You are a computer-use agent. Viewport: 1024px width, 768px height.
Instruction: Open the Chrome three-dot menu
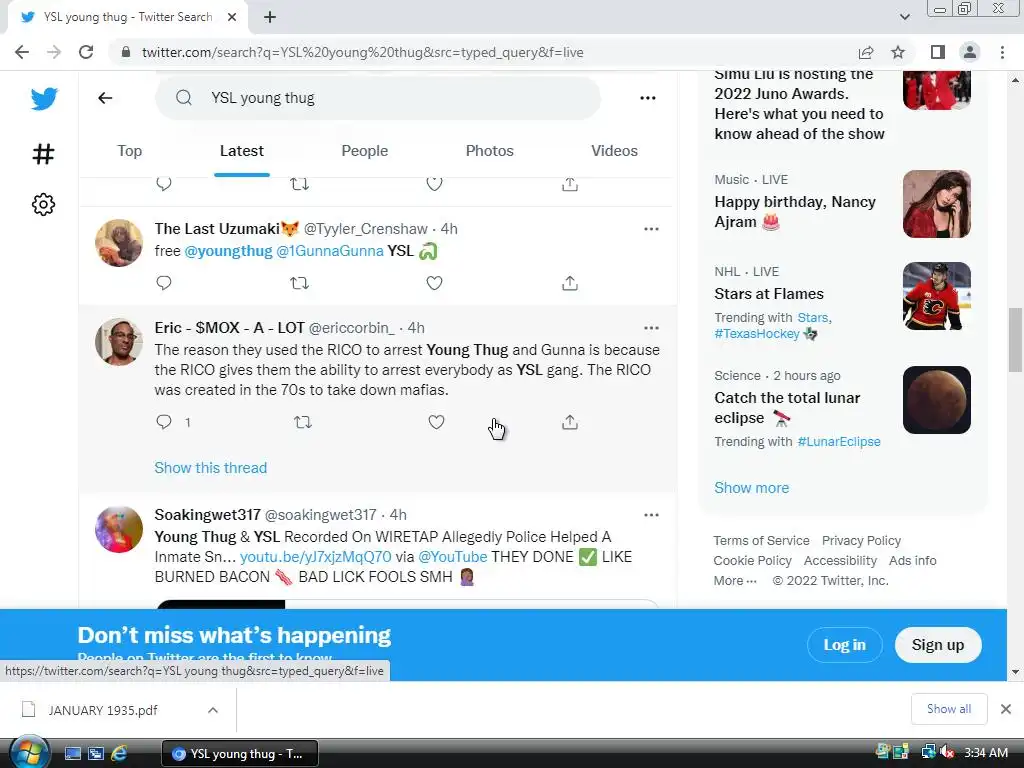pyautogui.click(x=1002, y=52)
